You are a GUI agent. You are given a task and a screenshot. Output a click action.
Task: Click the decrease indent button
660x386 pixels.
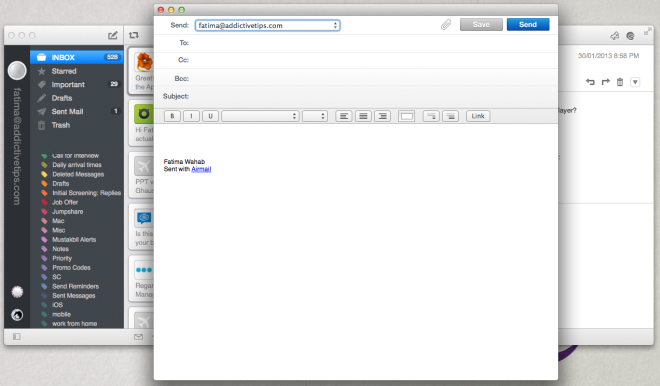431,116
